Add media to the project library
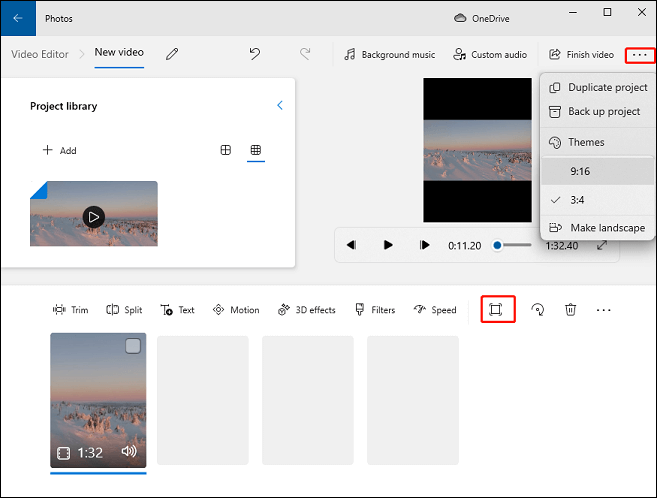 59,150
